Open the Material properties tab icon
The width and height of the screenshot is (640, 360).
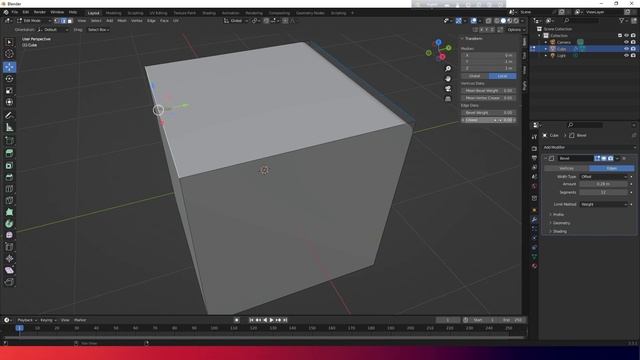click(x=534, y=266)
